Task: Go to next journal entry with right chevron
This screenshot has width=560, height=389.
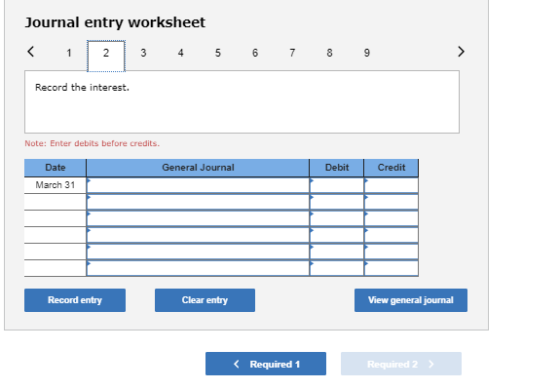Action: [461, 52]
